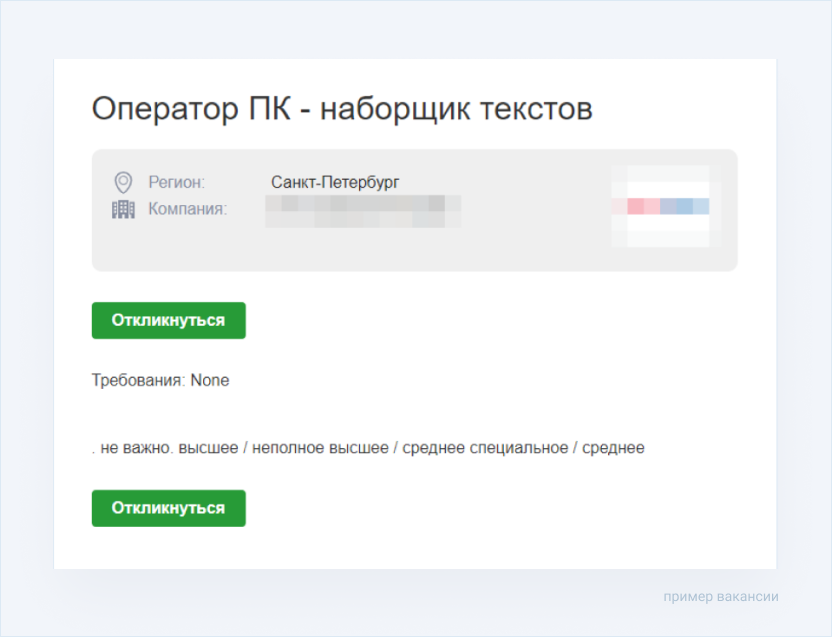The width and height of the screenshot is (832, 637).
Task: Click the building icon beside Компания
Action: click(x=123, y=209)
